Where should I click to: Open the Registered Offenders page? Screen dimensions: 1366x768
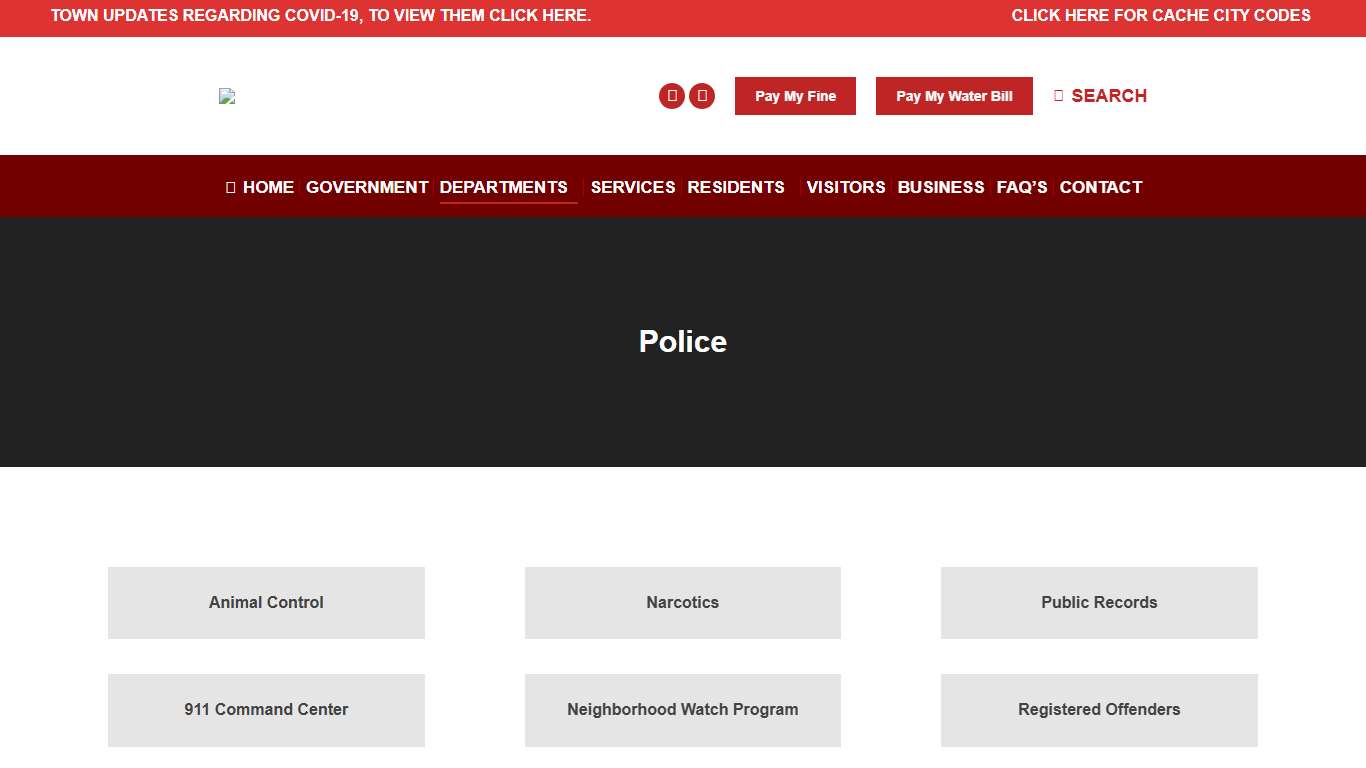[1098, 709]
